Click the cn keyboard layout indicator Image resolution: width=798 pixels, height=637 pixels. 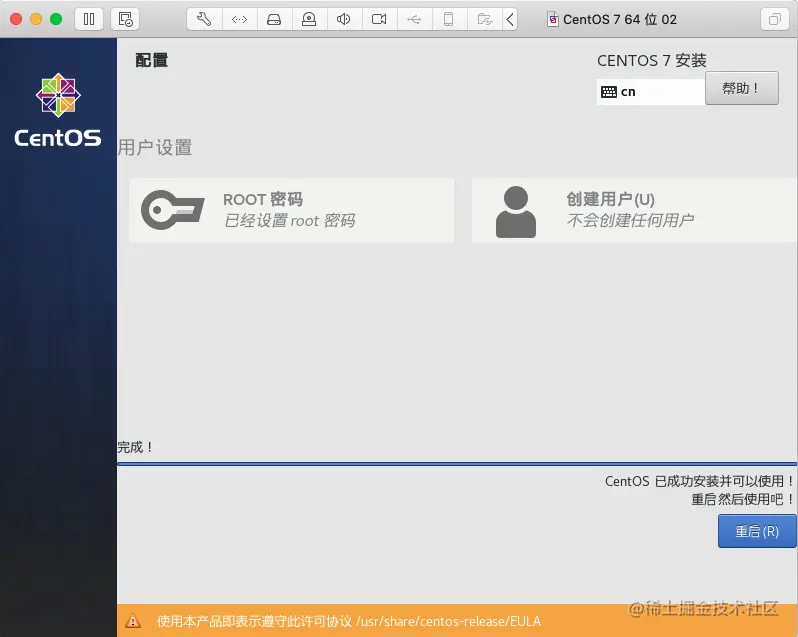point(650,92)
